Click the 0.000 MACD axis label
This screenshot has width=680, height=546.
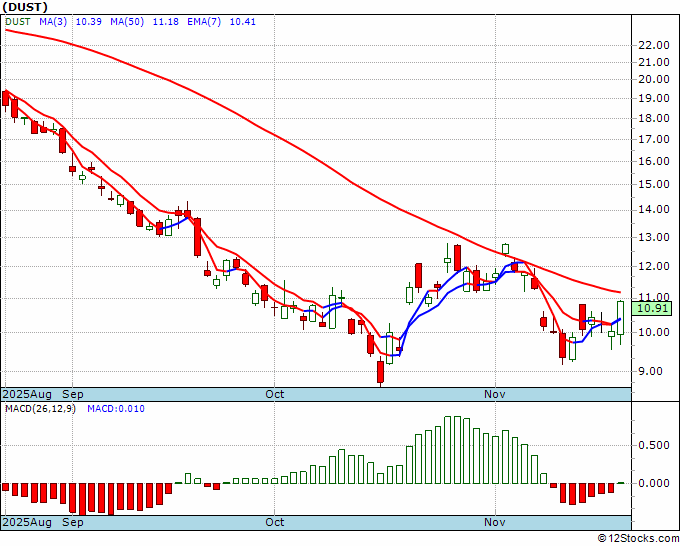(654, 483)
